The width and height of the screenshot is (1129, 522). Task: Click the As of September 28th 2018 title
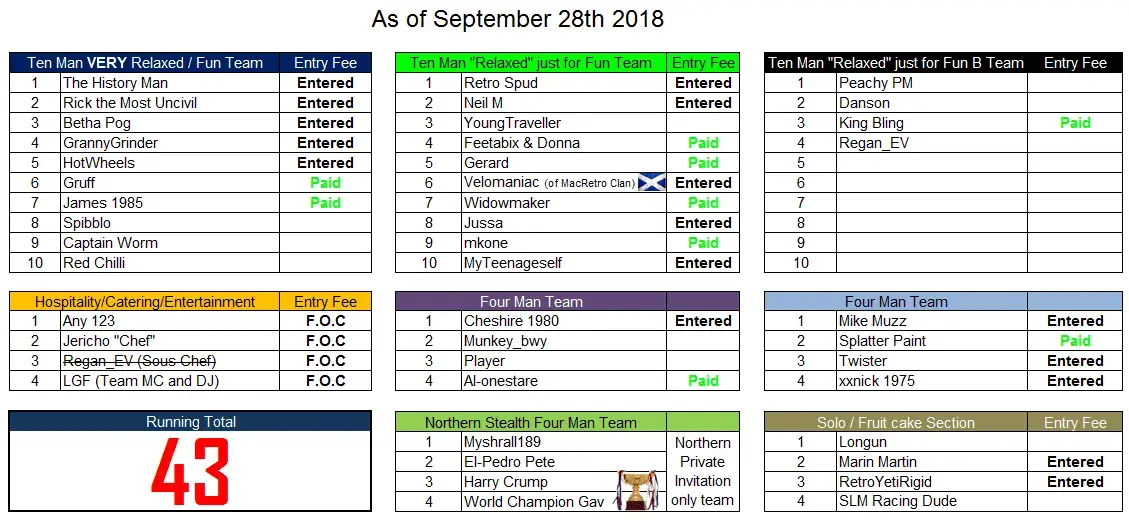pyautogui.click(x=518, y=19)
